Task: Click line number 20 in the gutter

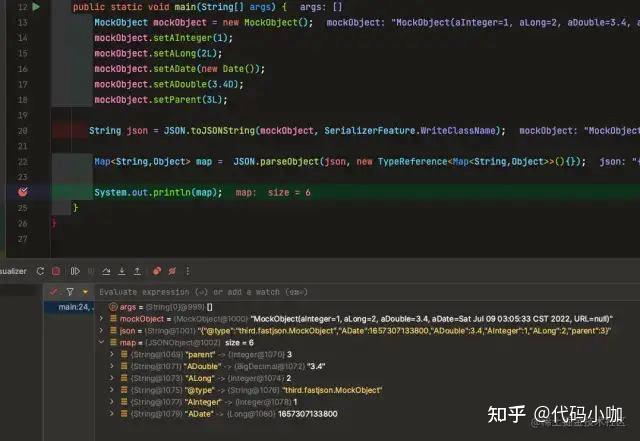Action: coord(22,131)
